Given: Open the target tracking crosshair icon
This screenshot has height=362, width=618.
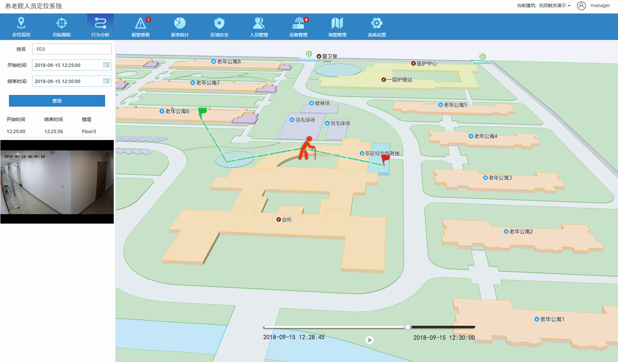Looking at the screenshot, I should click(61, 27).
